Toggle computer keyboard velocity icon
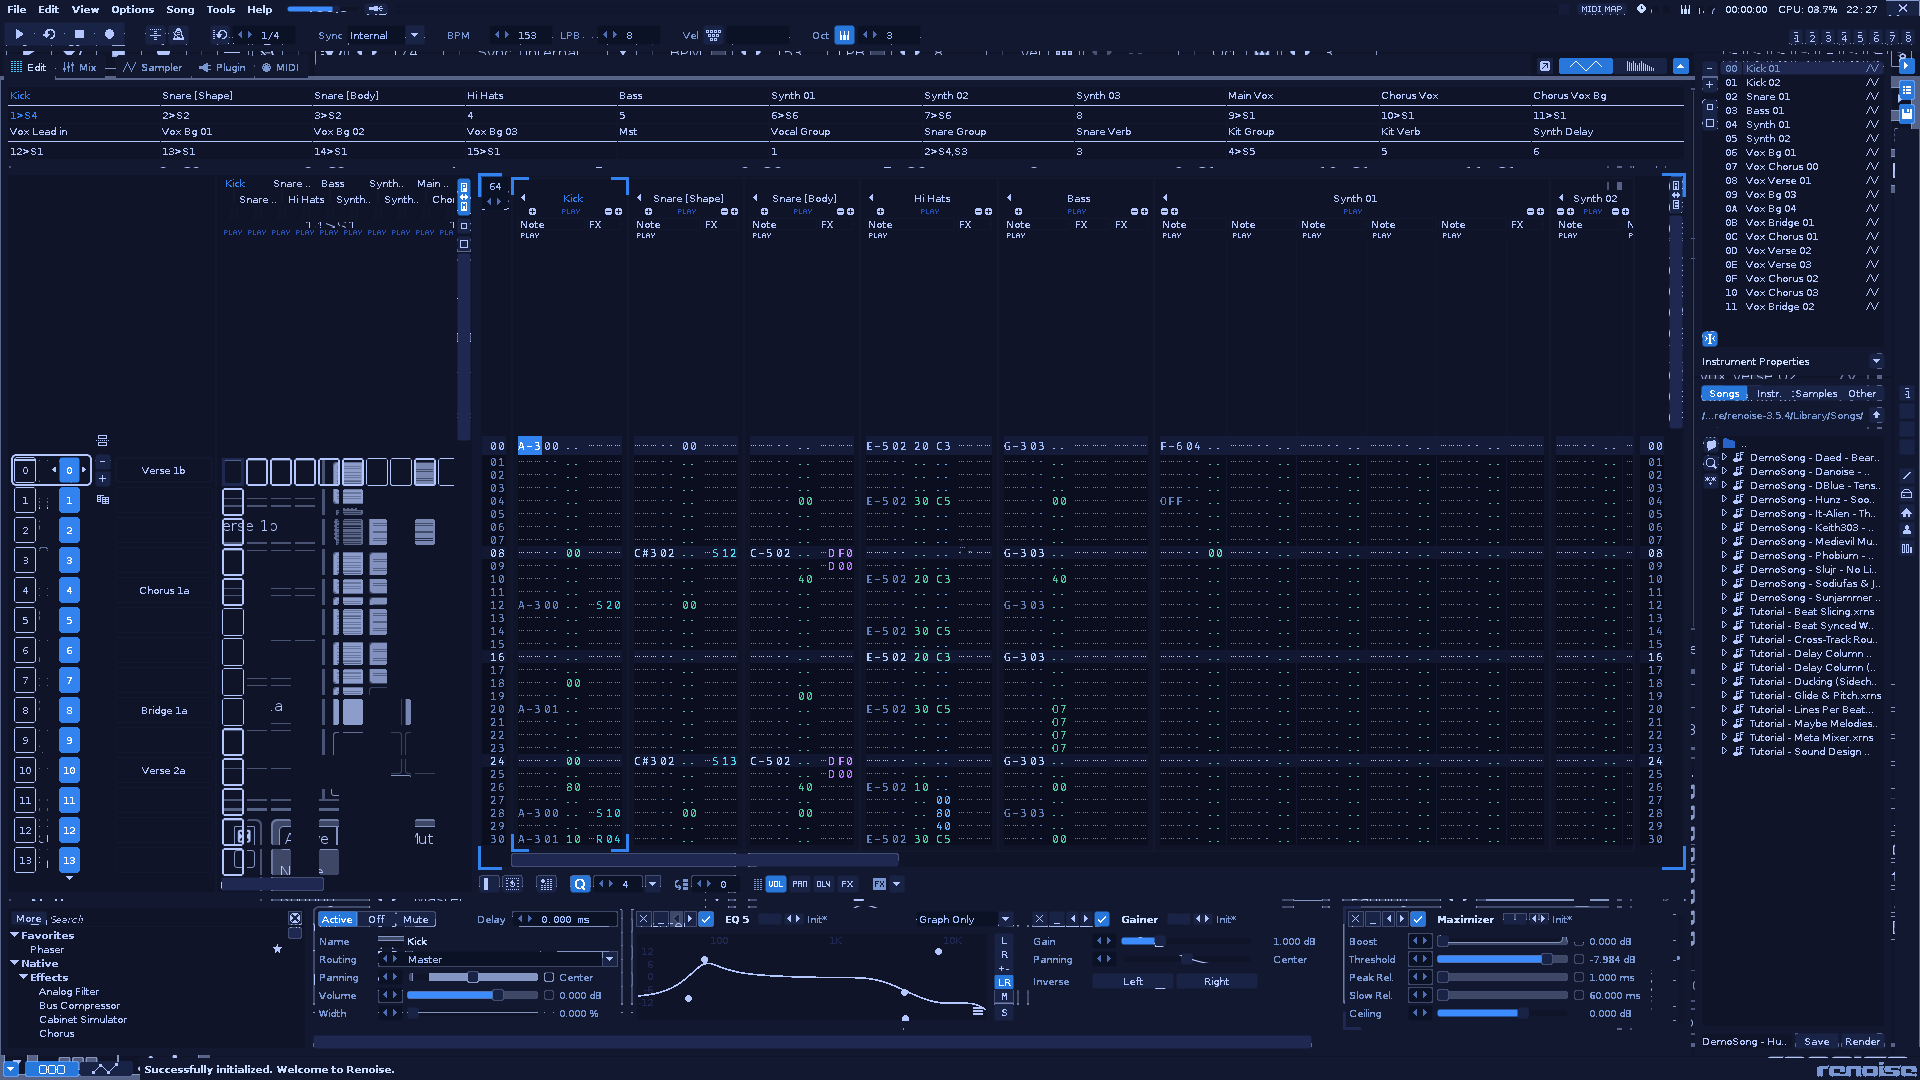The image size is (1920, 1080). tap(713, 35)
